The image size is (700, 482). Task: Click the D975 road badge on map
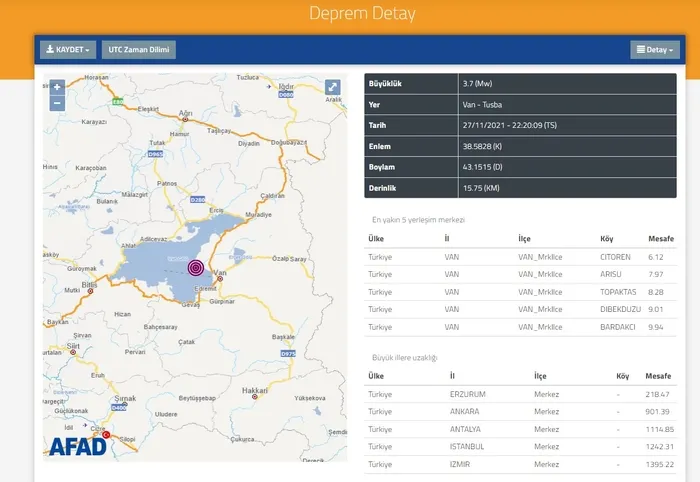pyautogui.click(x=288, y=353)
